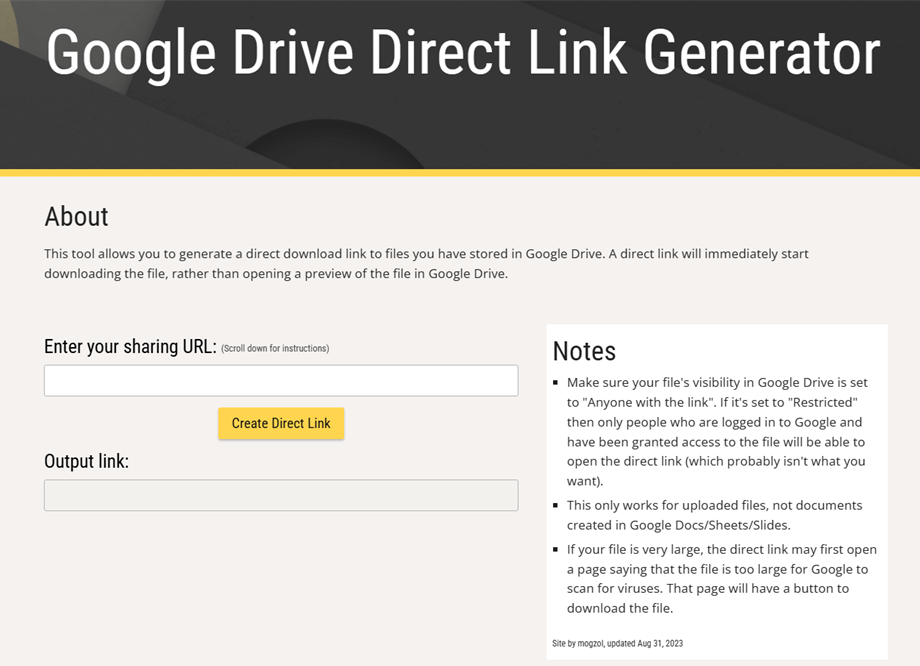The width and height of the screenshot is (920, 666).
Task: Click the 'Output link:' label
Action: 86,461
